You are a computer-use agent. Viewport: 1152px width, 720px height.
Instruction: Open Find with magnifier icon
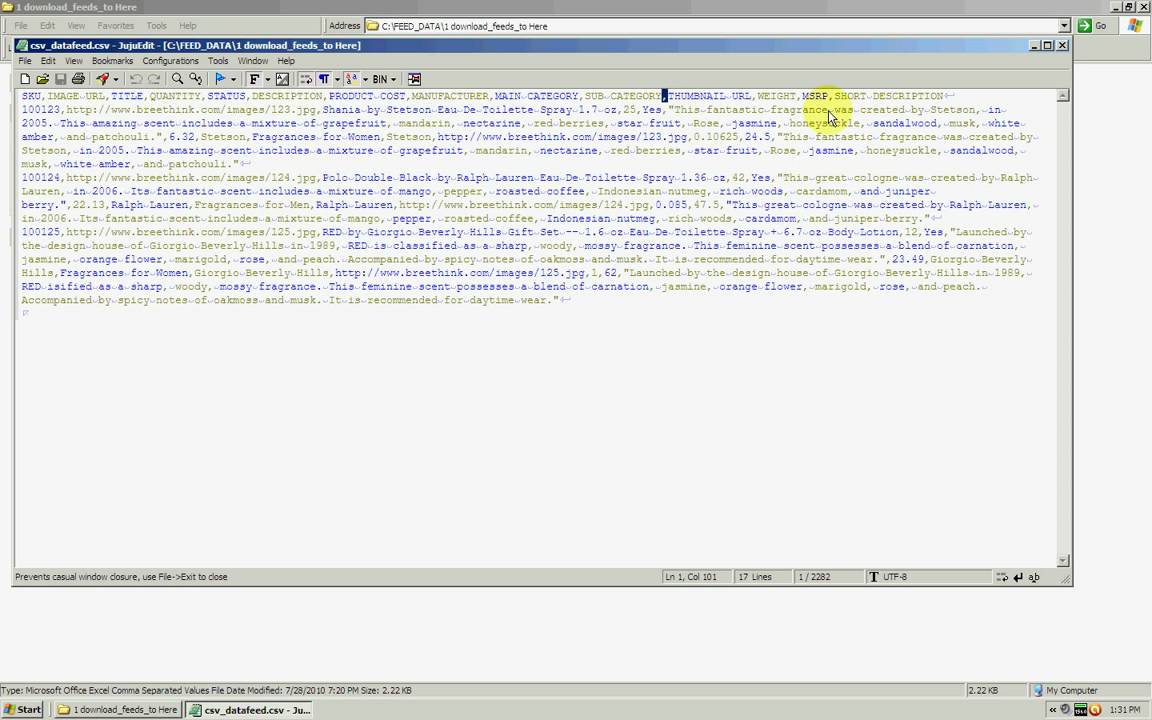(177, 79)
